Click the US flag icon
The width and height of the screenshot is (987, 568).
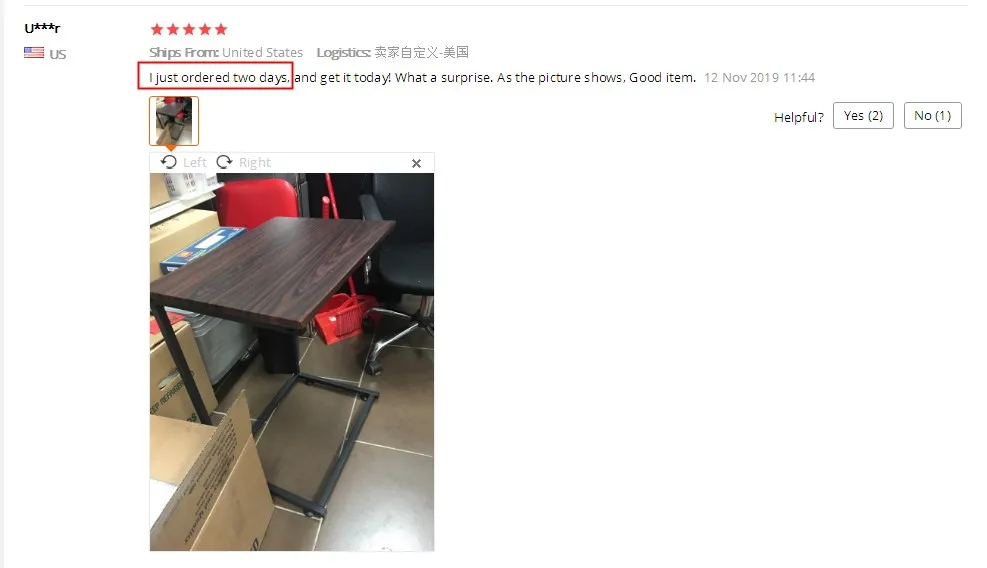34,53
